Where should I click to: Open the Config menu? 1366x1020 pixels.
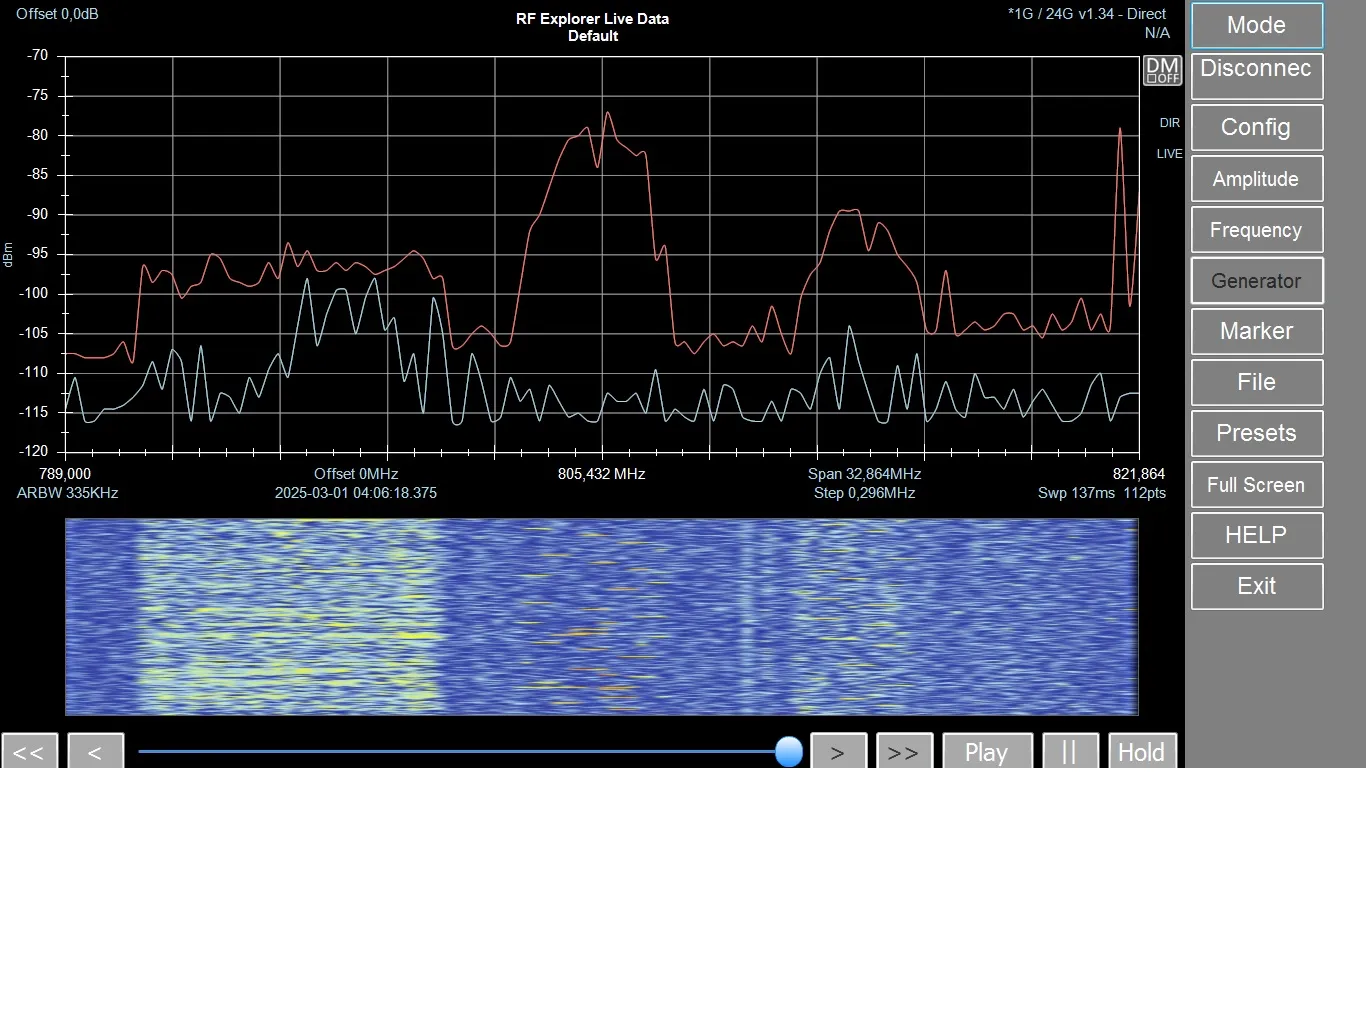tap(1257, 127)
